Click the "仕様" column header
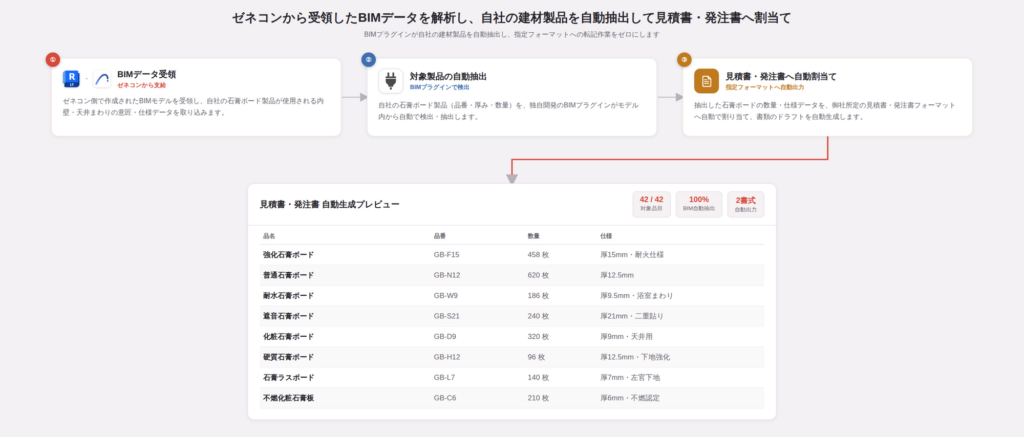The height and width of the screenshot is (437, 1024). pyautogui.click(x=606, y=236)
